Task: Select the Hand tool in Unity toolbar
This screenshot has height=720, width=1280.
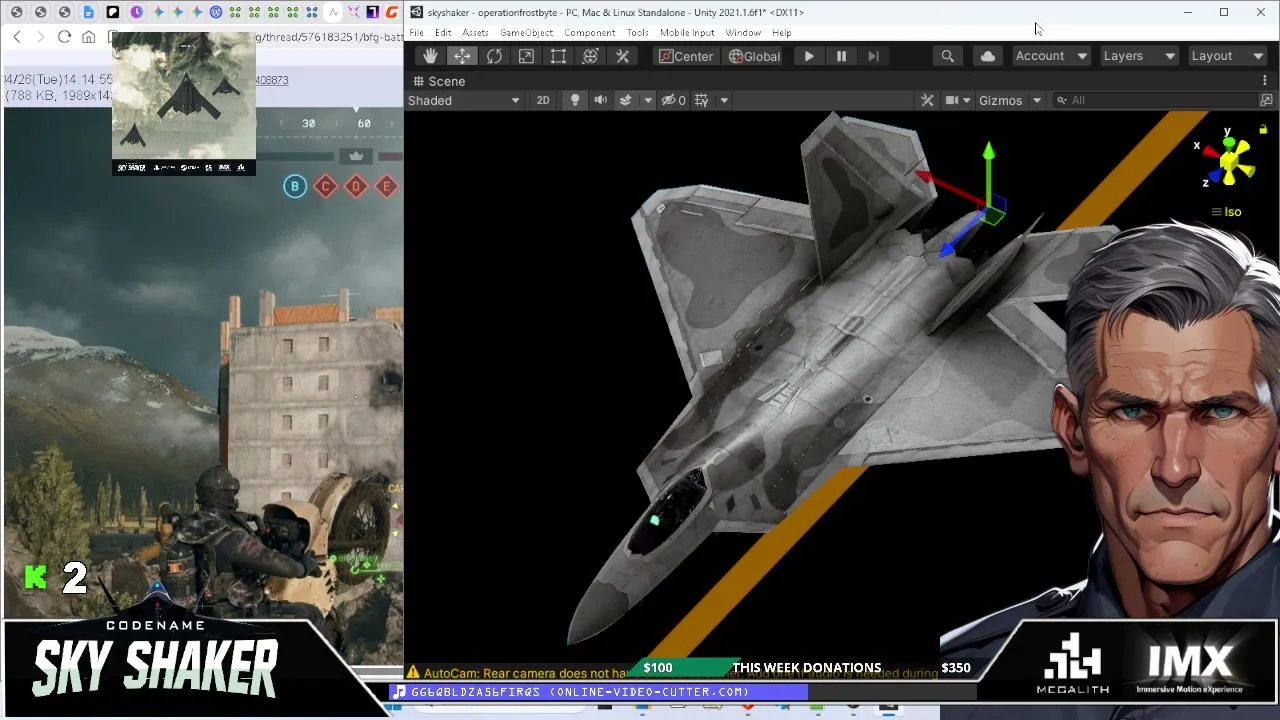Action: pyautogui.click(x=430, y=56)
